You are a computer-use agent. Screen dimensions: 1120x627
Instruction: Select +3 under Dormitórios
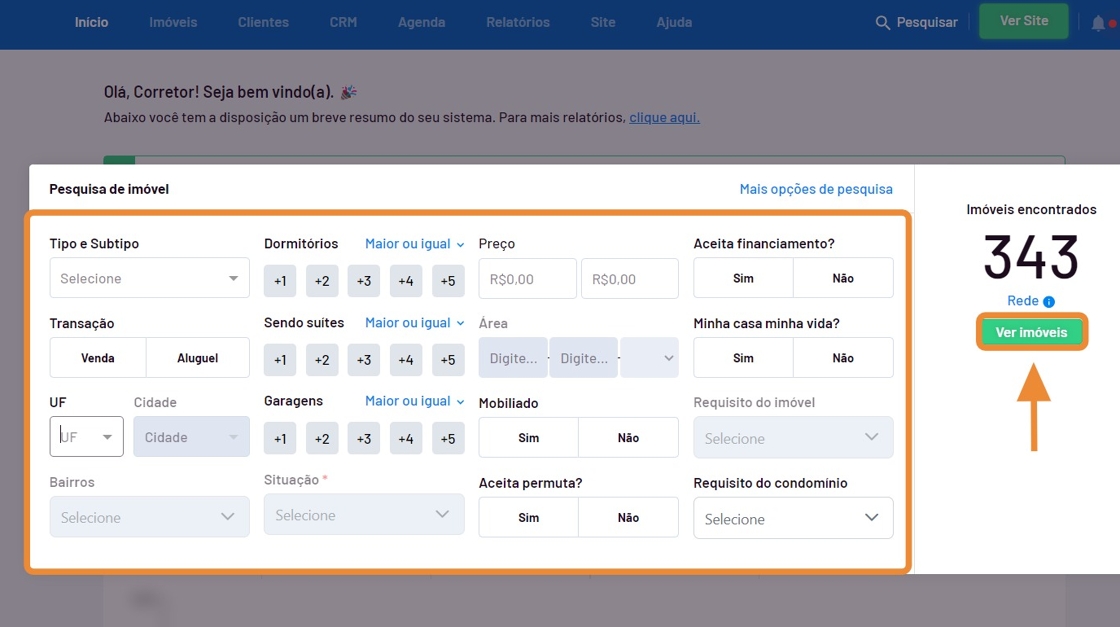click(364, 281)
